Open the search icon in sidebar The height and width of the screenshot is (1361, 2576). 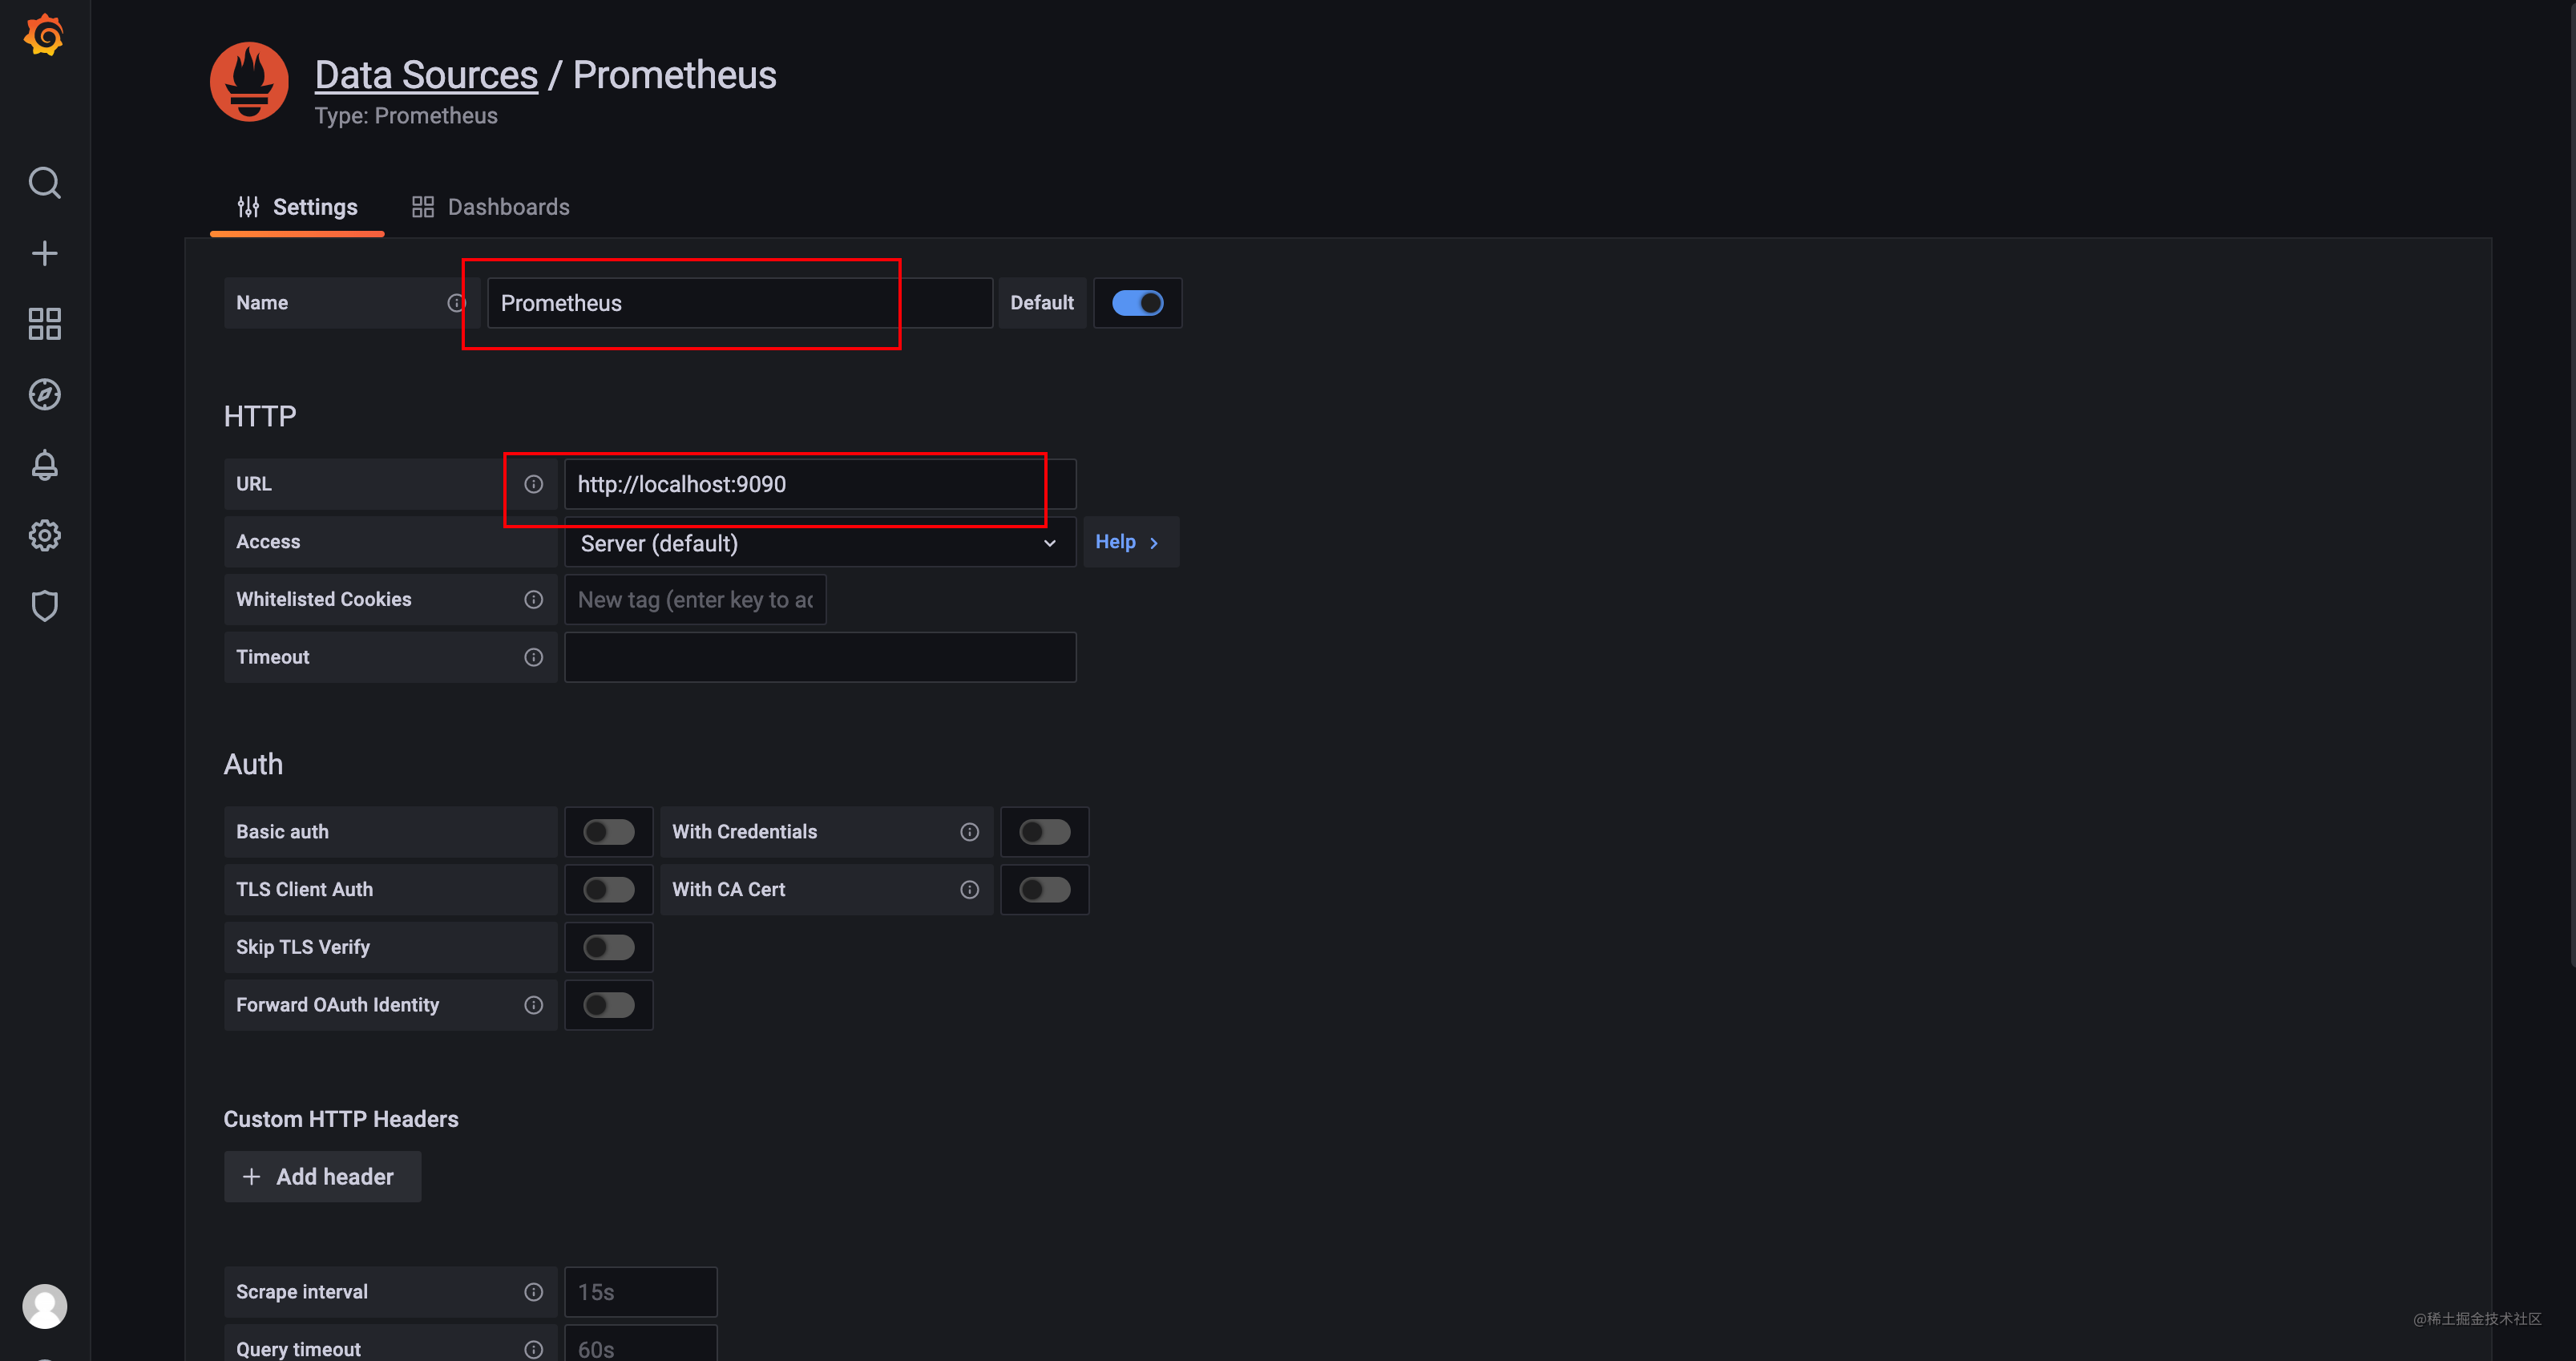(44, 183)
